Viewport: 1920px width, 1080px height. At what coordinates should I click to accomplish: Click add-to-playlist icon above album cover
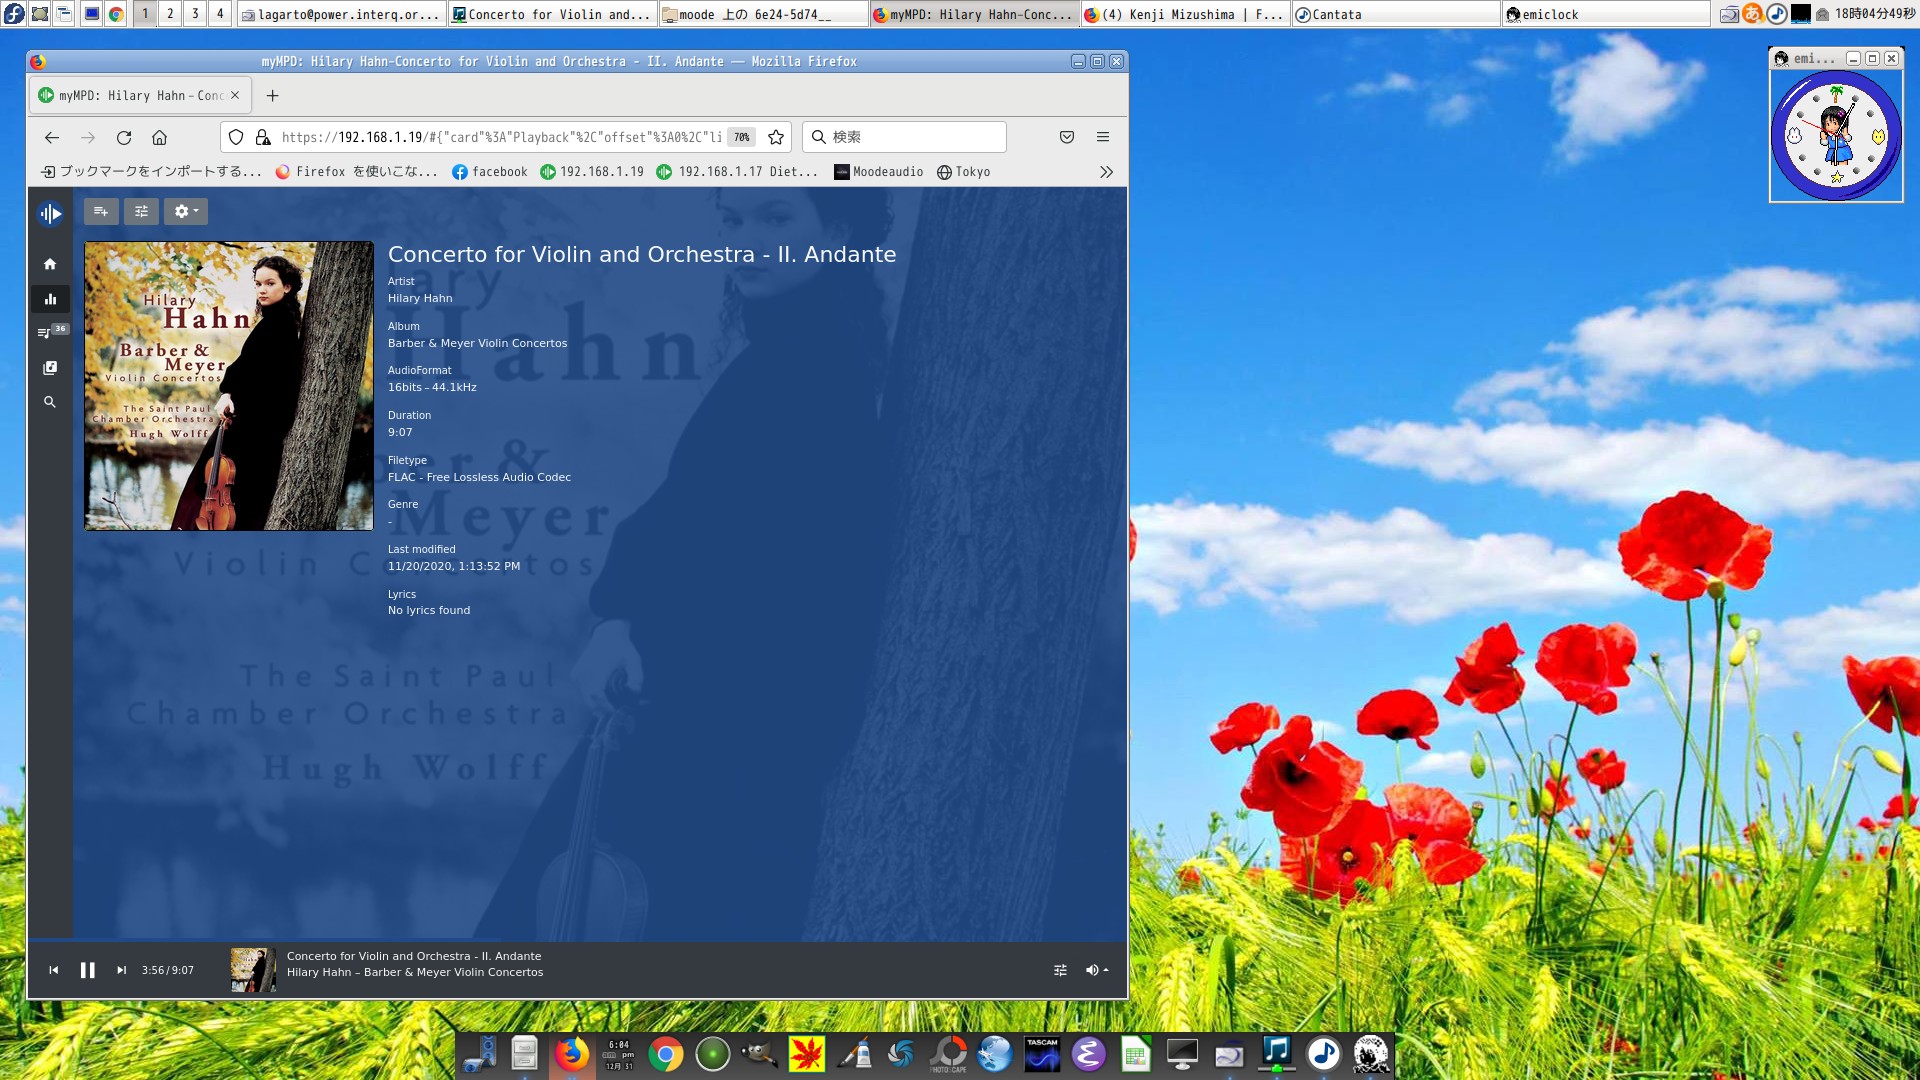coord(101,211)
